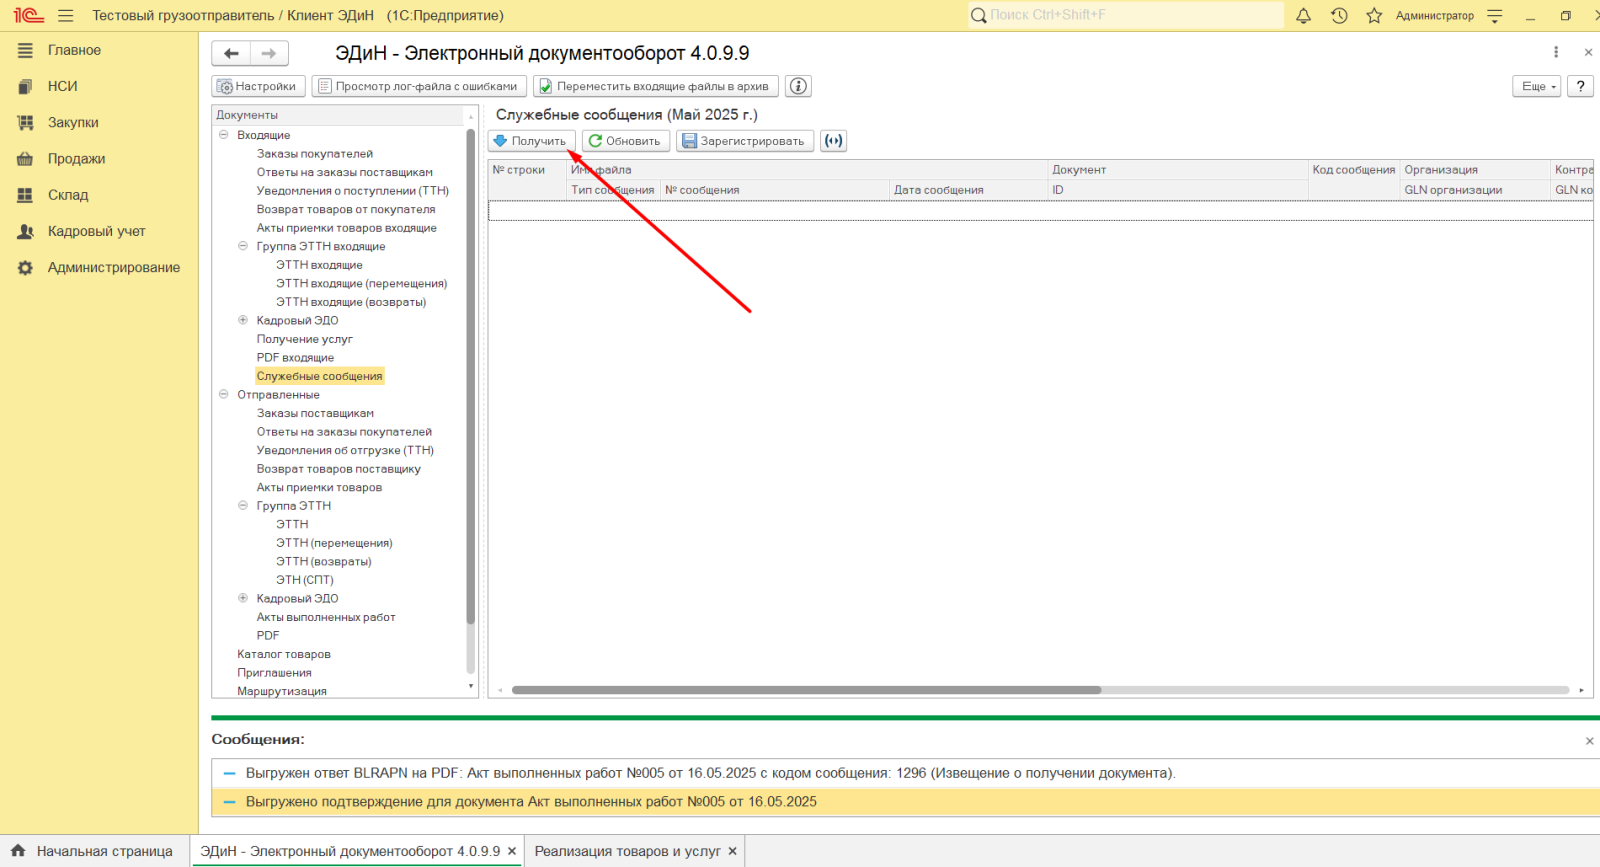Click the 1C logo icon
Viewport: 1600px width, 867px height.
pyautogui.click(x=28, y=16)
